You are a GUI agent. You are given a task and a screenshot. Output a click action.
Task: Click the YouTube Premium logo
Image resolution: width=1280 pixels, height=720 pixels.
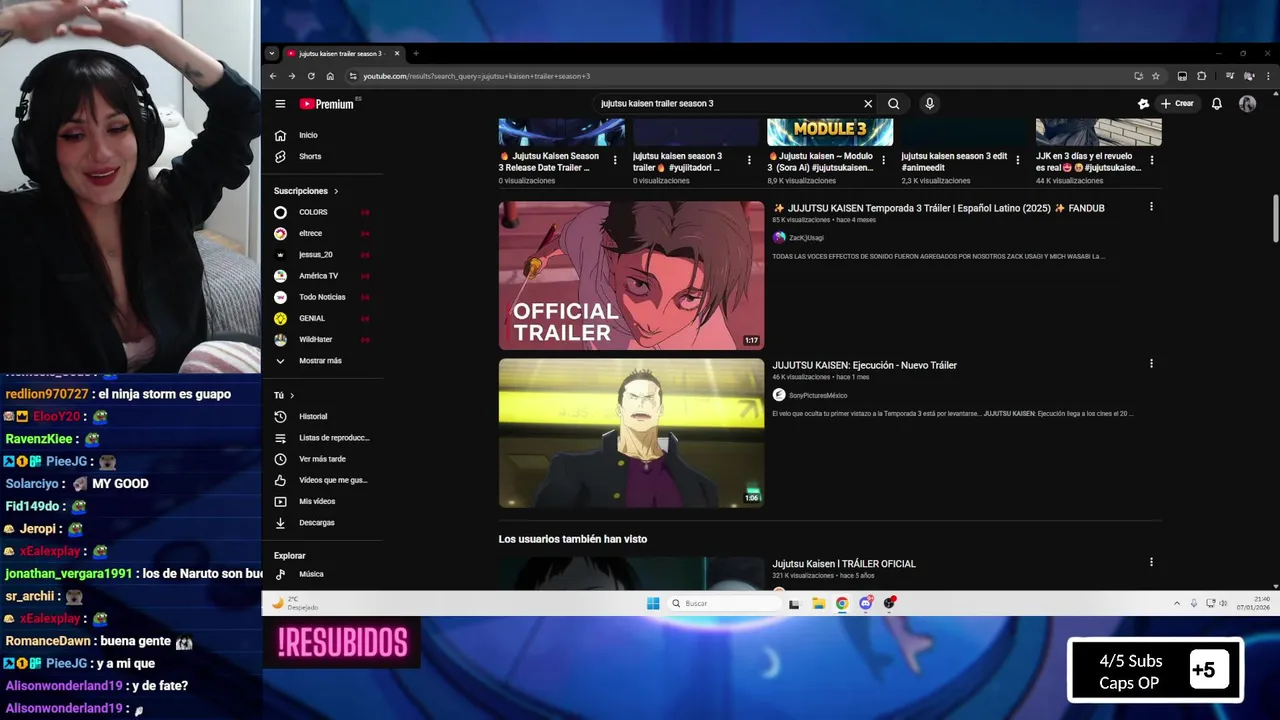pos(327,104)
